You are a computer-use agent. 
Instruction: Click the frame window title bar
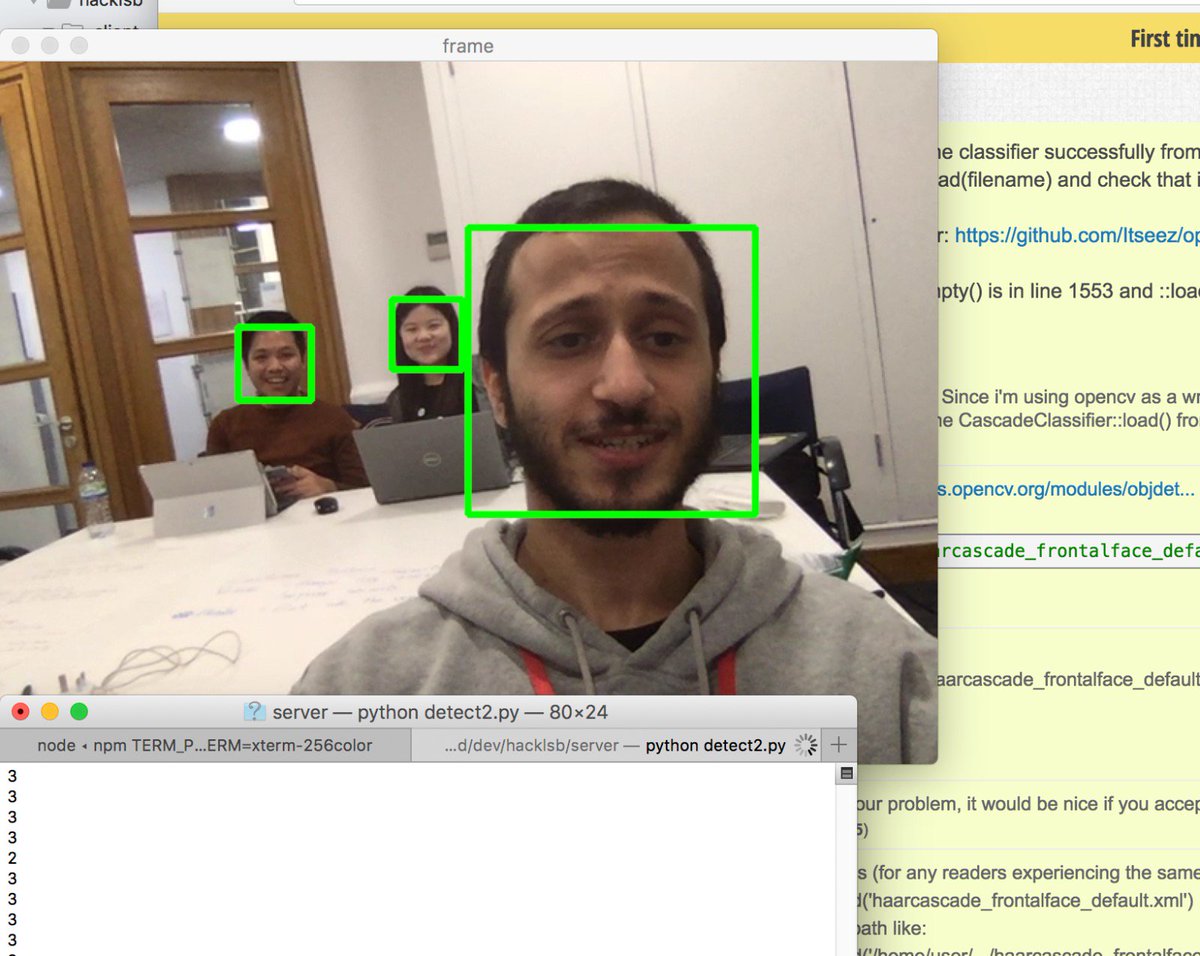(468, 46)
